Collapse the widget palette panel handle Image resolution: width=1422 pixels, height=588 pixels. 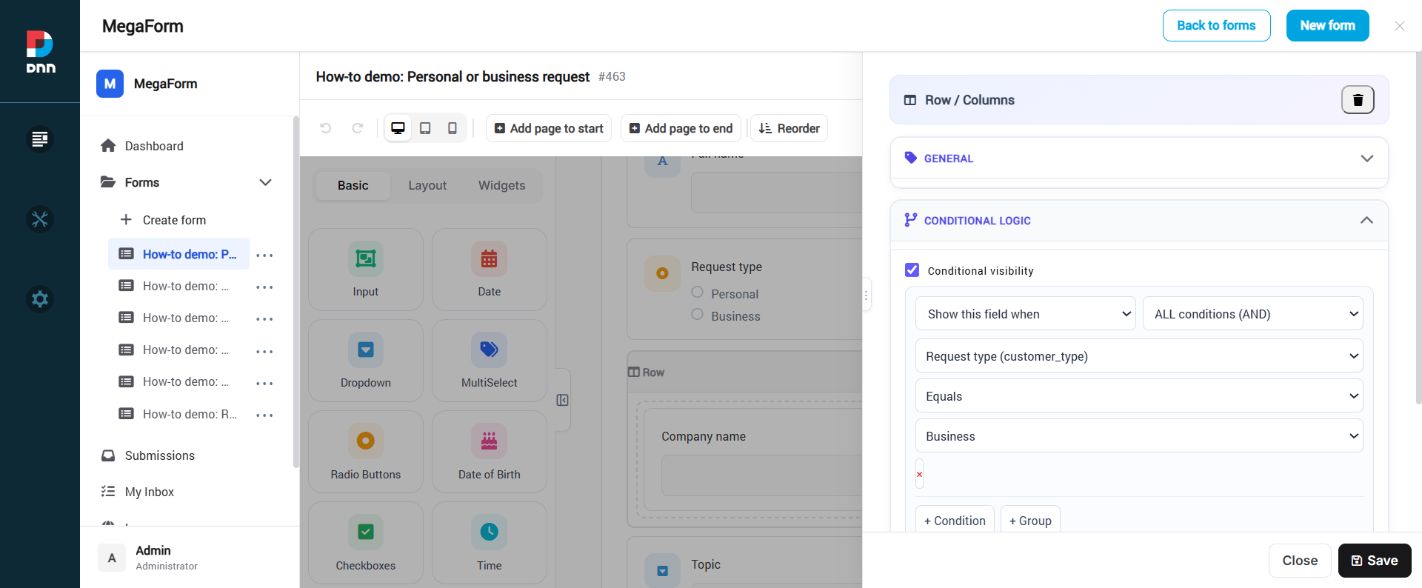click(x=562, y=400)
